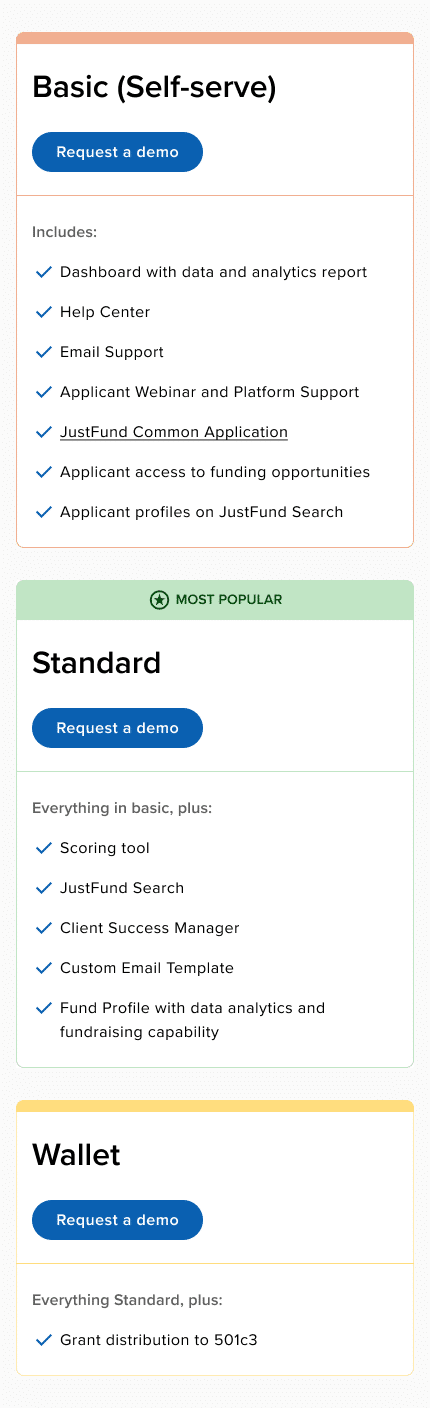Screen dimensions: 430x1408
Task: Request a demo for Wallet plan
Action: coord(118,1220)
